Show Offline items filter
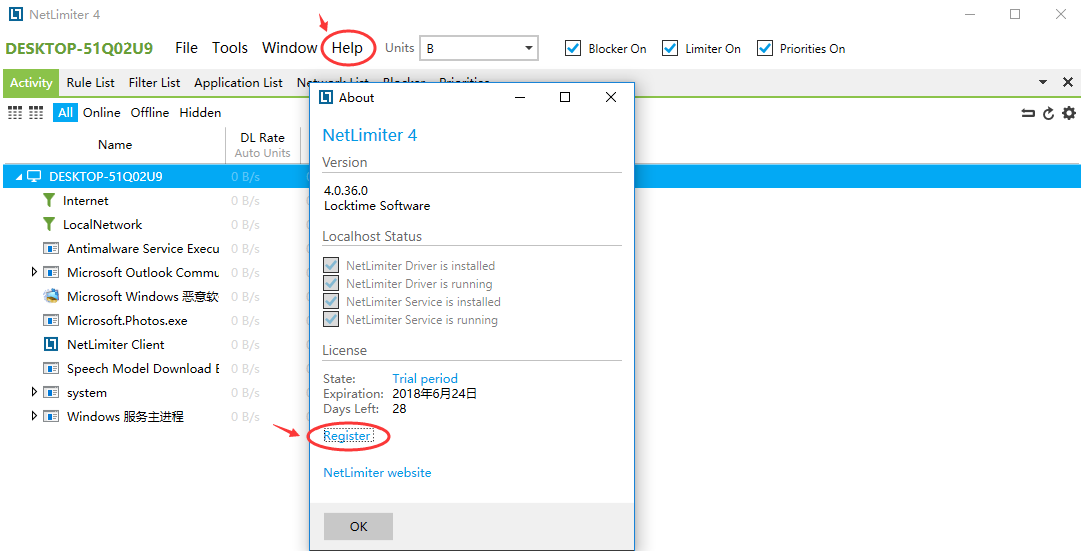 click(x=150, y=113)
